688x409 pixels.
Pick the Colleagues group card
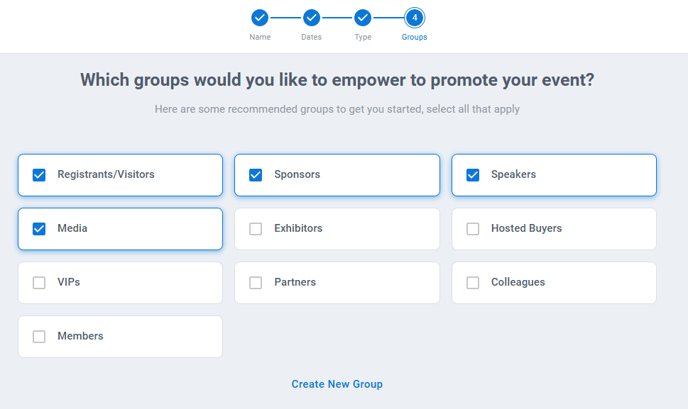554,283
